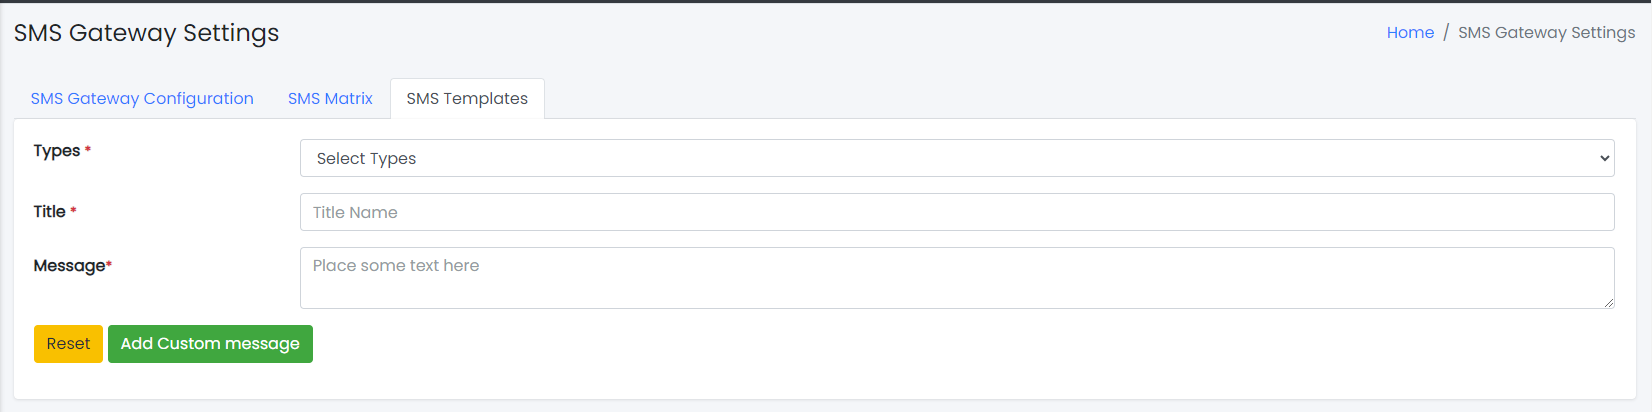Select the SMS Templates tab

(467, 98)
